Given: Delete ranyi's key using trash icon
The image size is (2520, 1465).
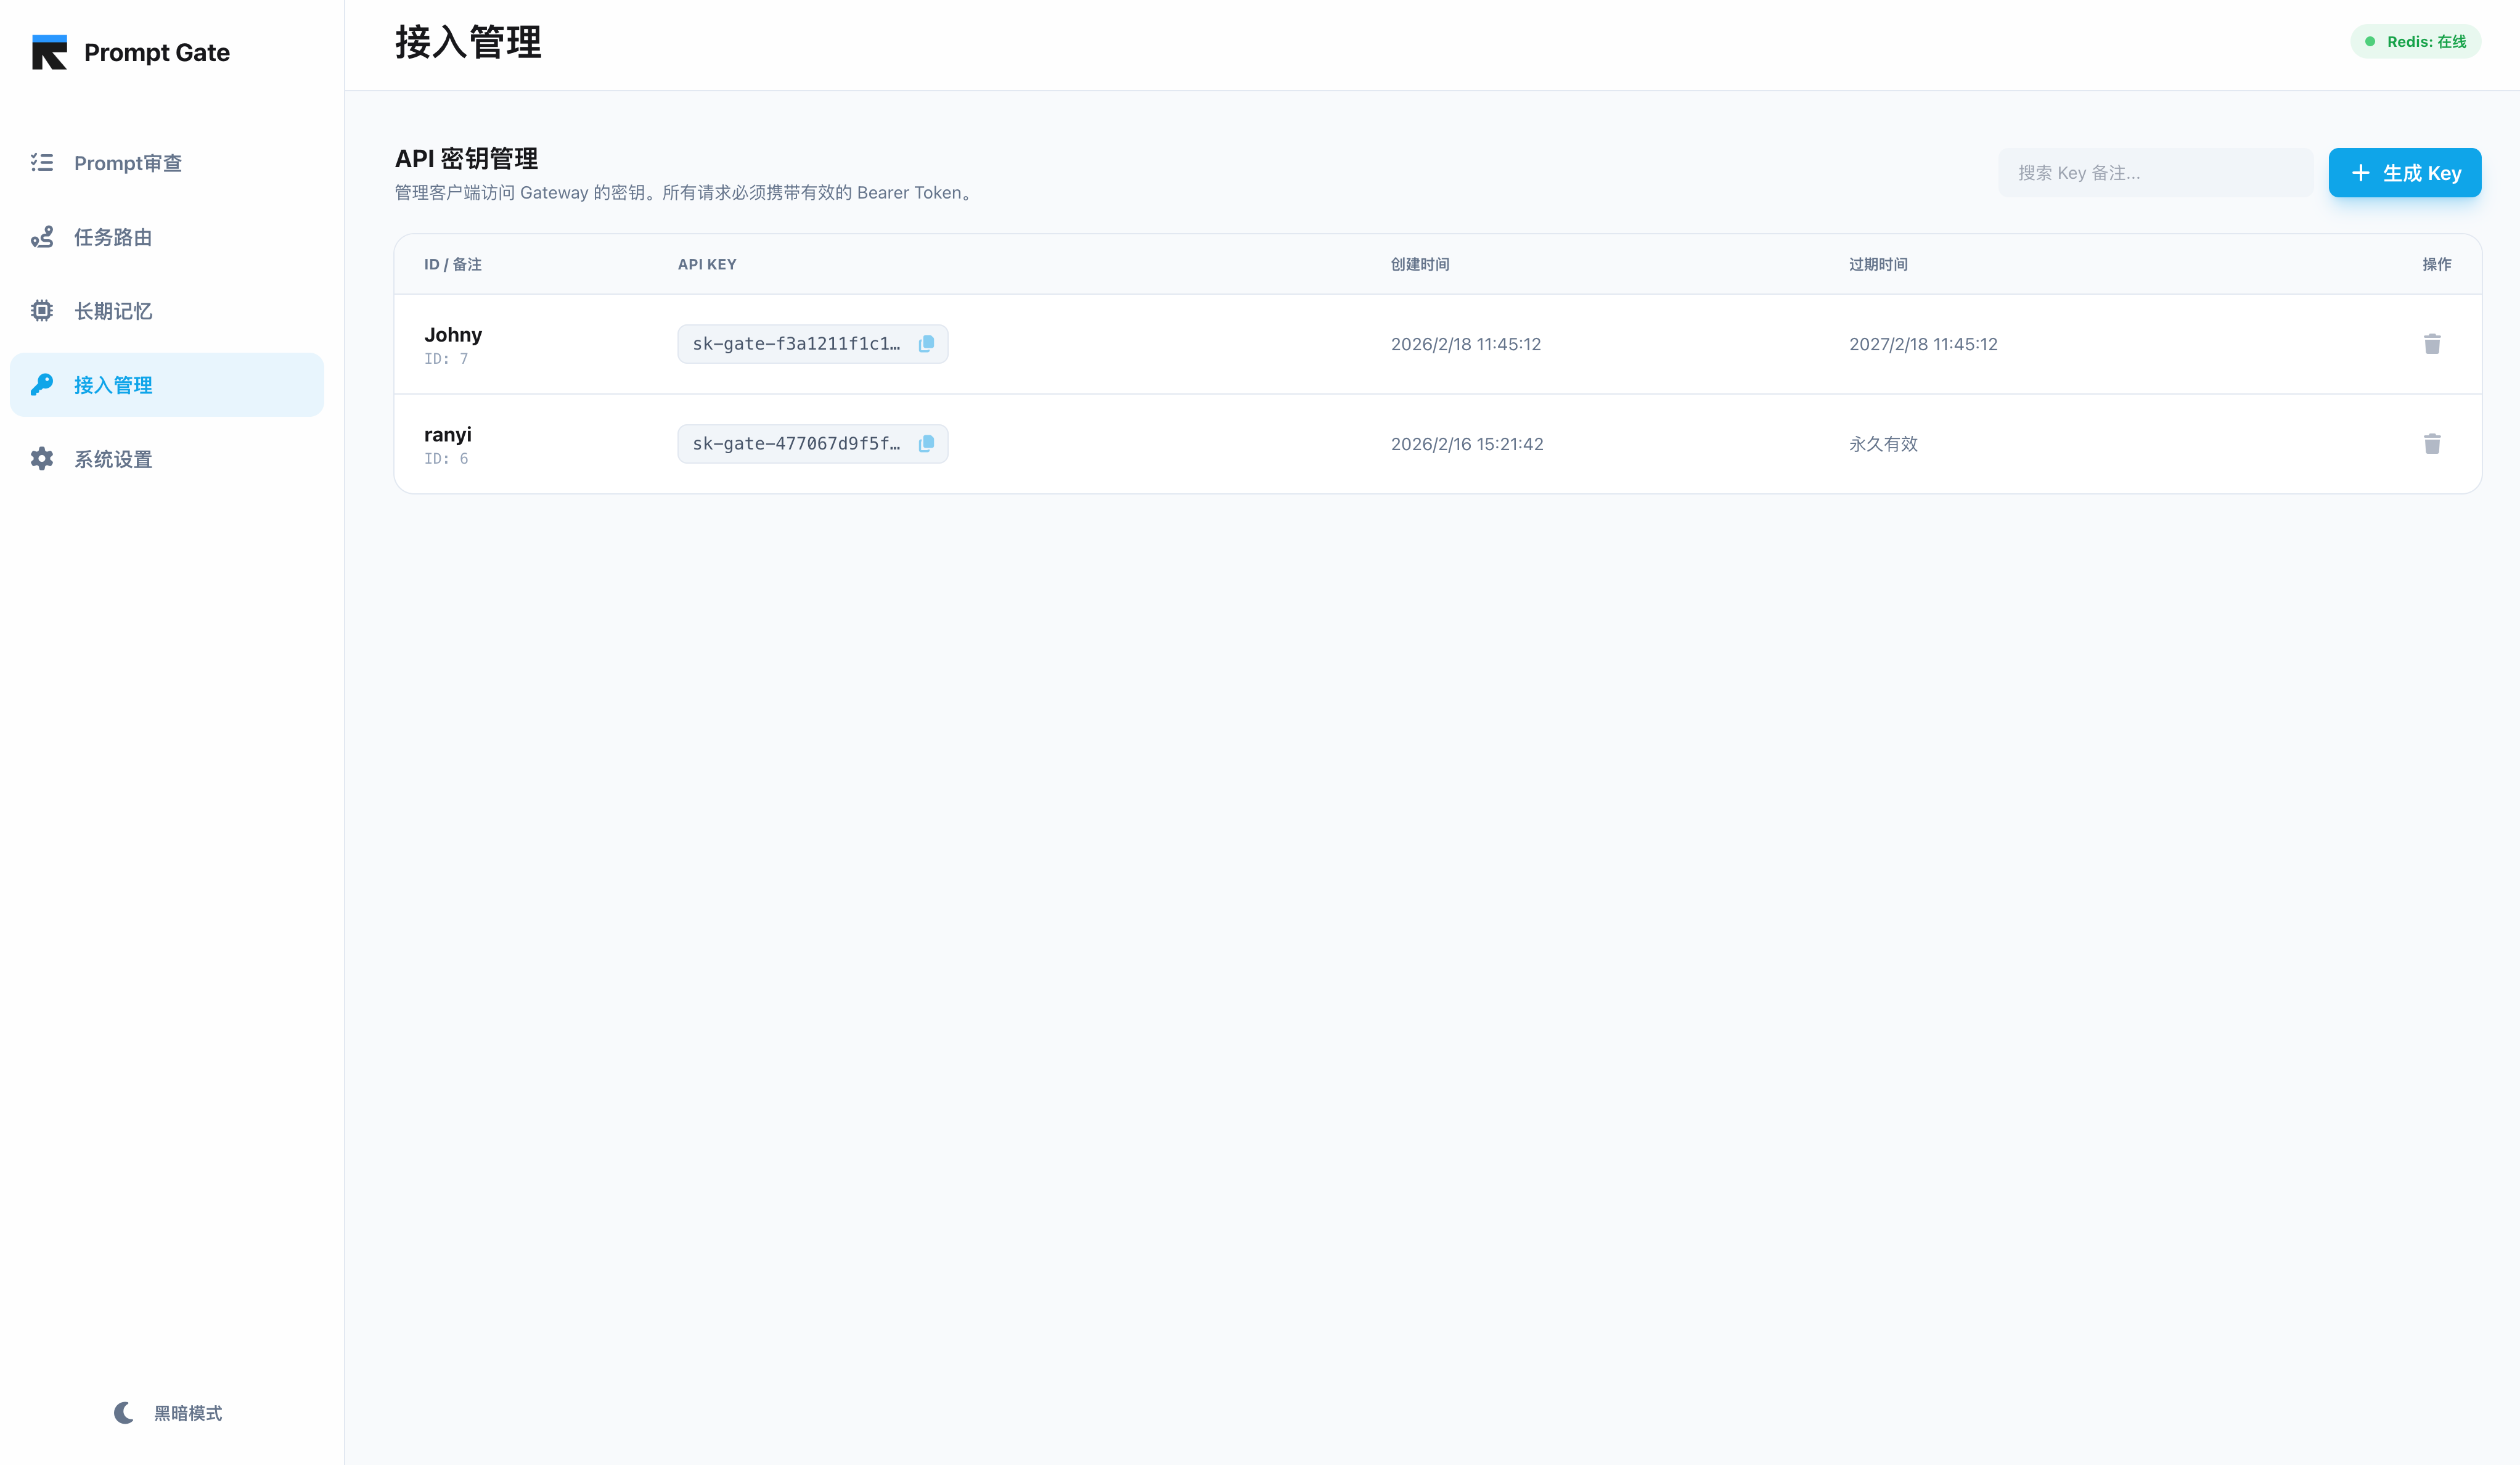Looking at the screenshot, I should point(2432,444).
